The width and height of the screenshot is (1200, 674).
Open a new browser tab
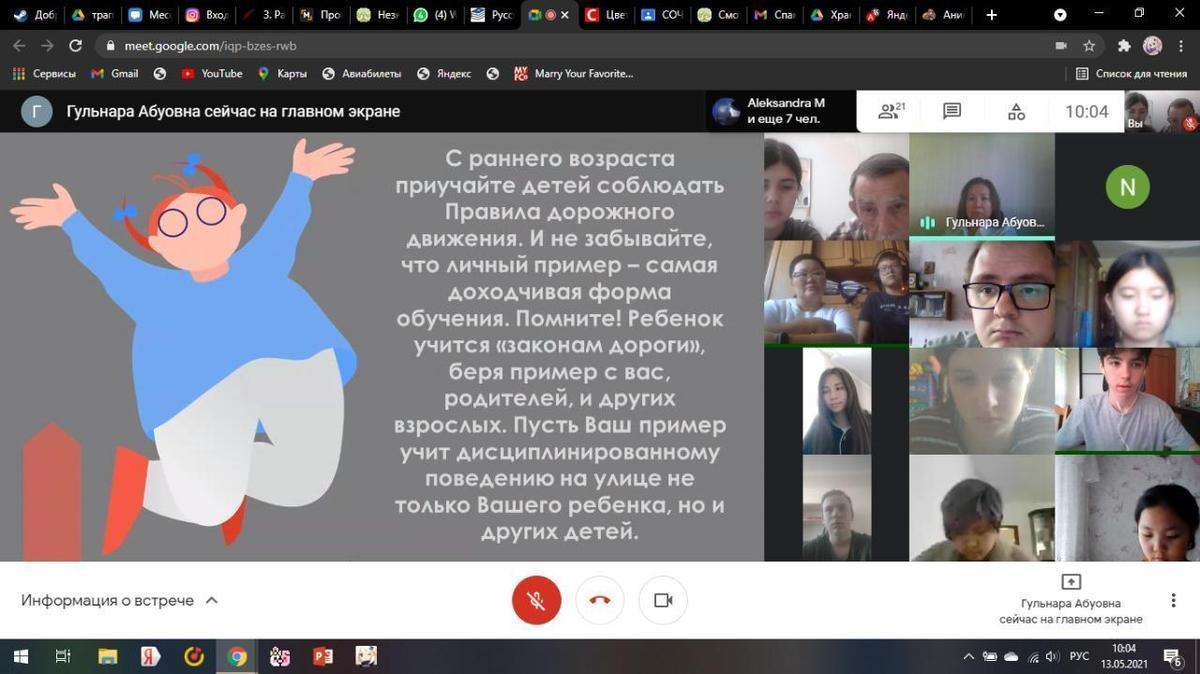(992, 15)
